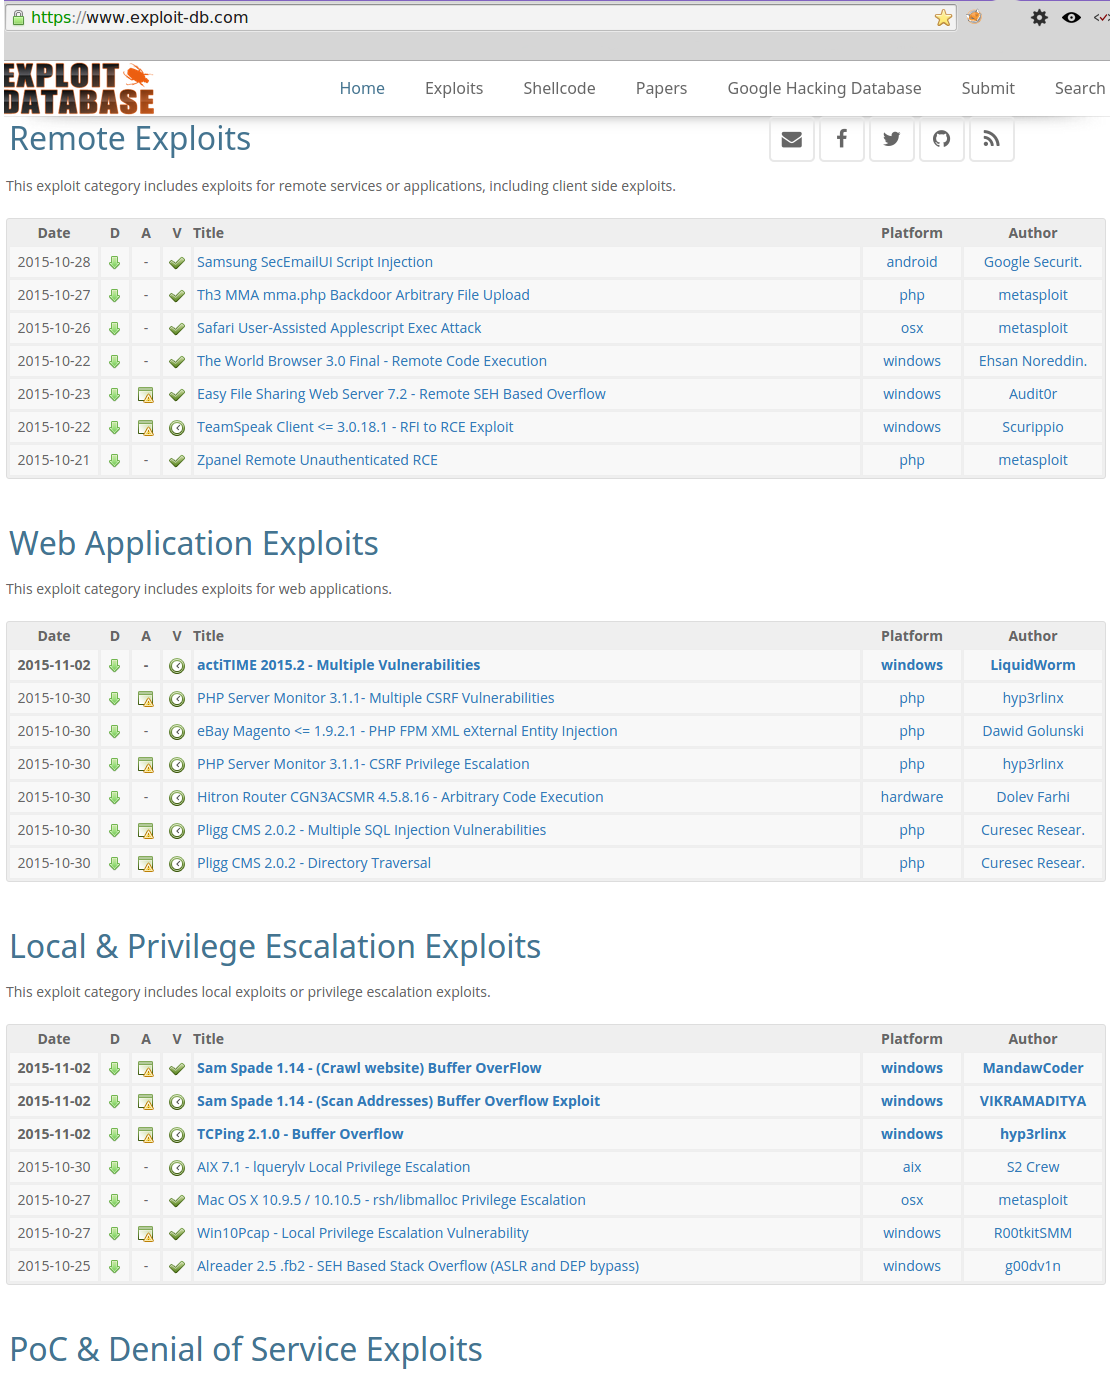Open TCPing 2.1.0 Buffer Overflow link
Viewport: 1115px width, 1374px height.
point(300,1134)
